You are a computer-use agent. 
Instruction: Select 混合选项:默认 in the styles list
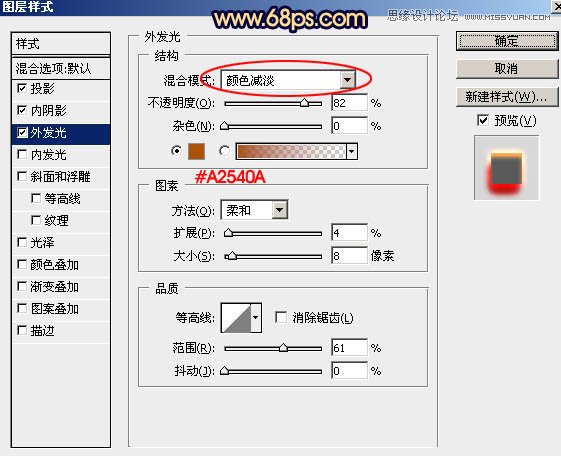[x=61, y=68]
